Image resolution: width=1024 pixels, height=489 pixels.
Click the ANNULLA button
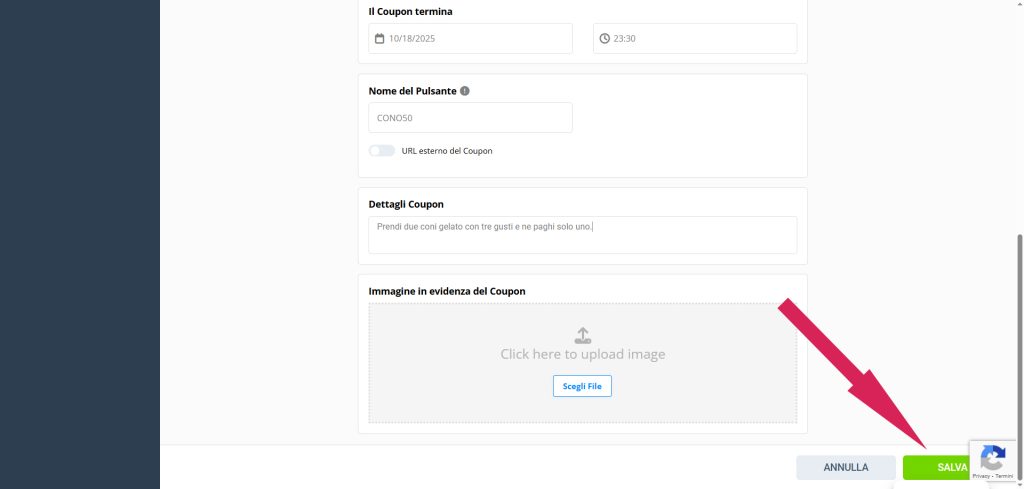(x=846, y=467)
